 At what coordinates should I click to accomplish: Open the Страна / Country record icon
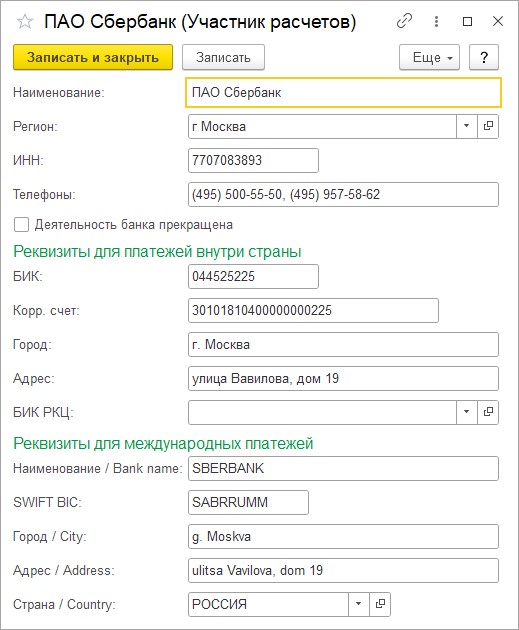tap(380, 604)
